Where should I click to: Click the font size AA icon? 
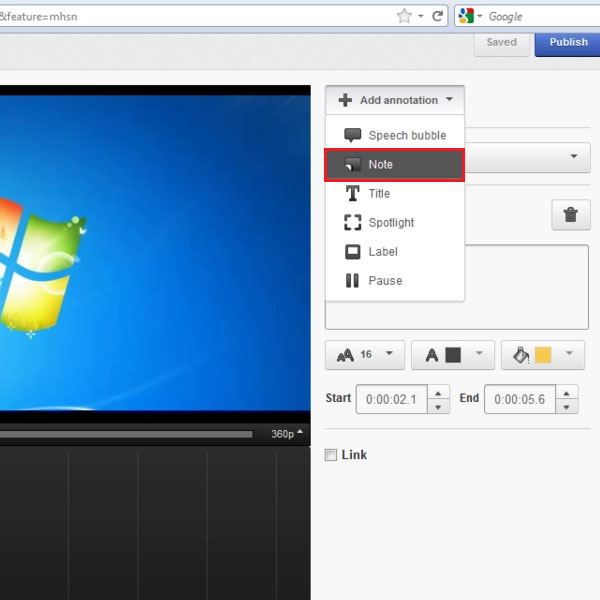[x=345, y=355]
